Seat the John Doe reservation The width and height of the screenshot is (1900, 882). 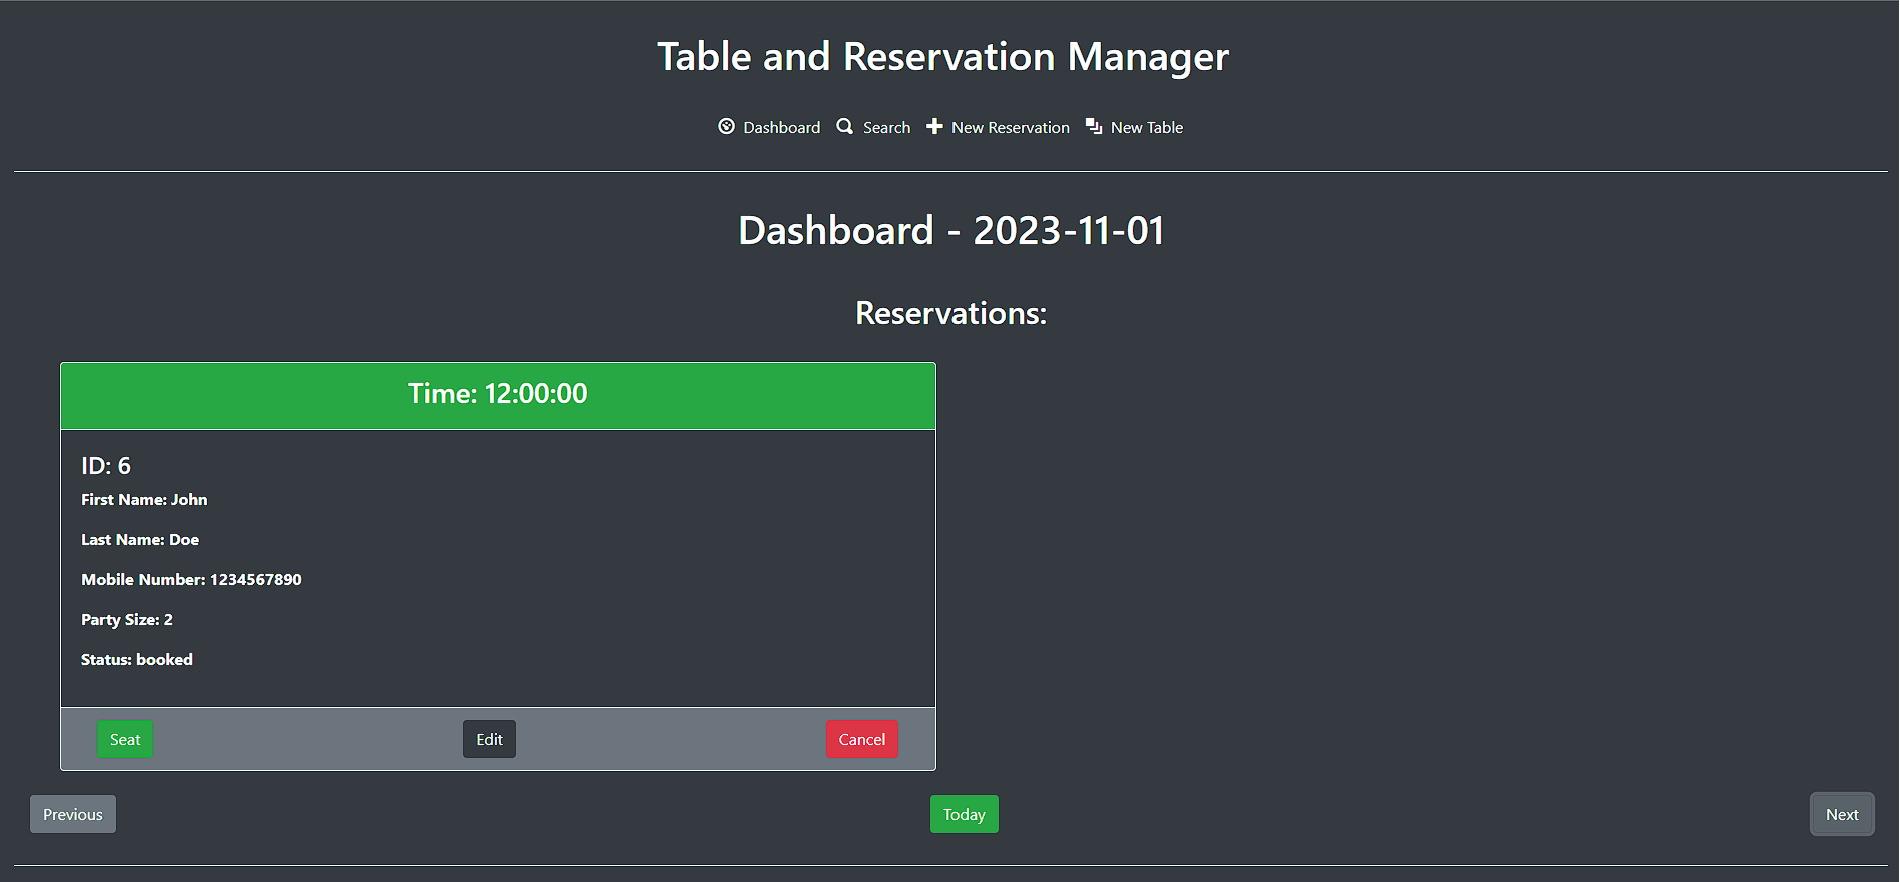(x=125, y=739)
